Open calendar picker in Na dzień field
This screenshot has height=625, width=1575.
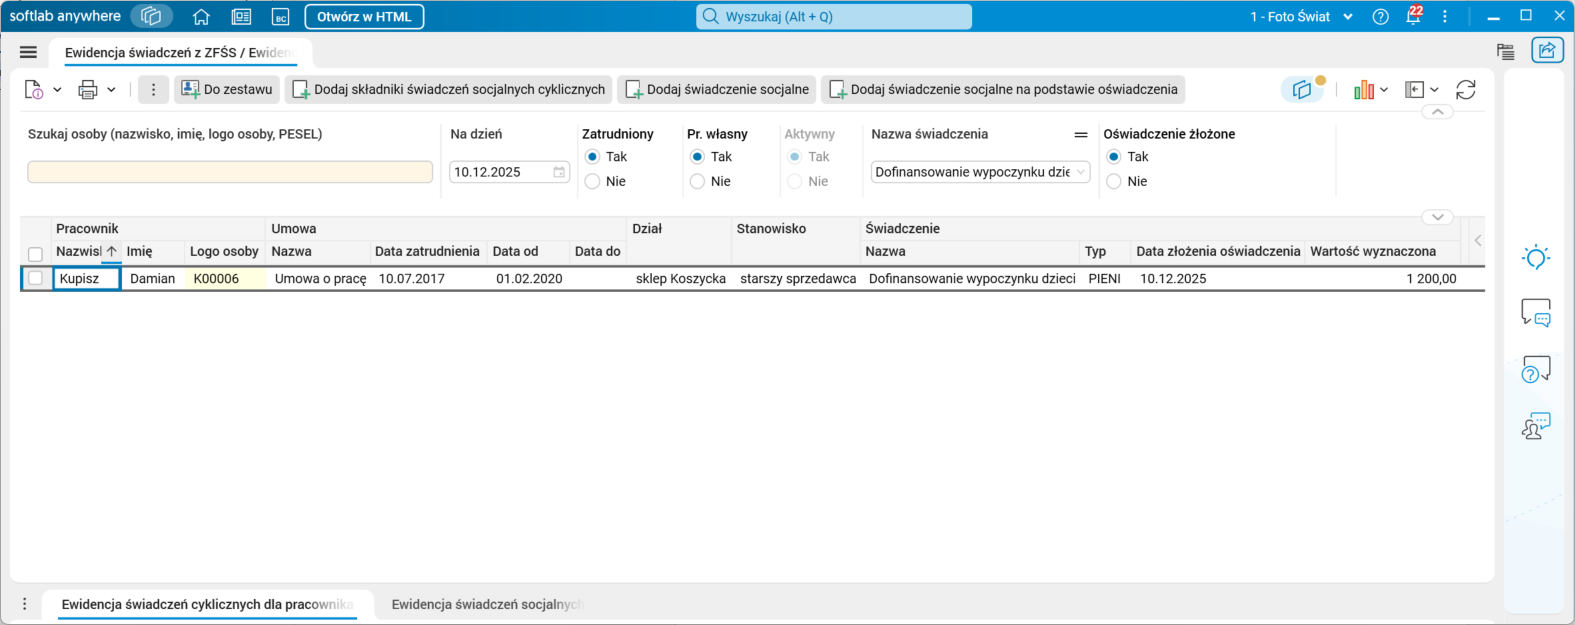tap(559, 172)
